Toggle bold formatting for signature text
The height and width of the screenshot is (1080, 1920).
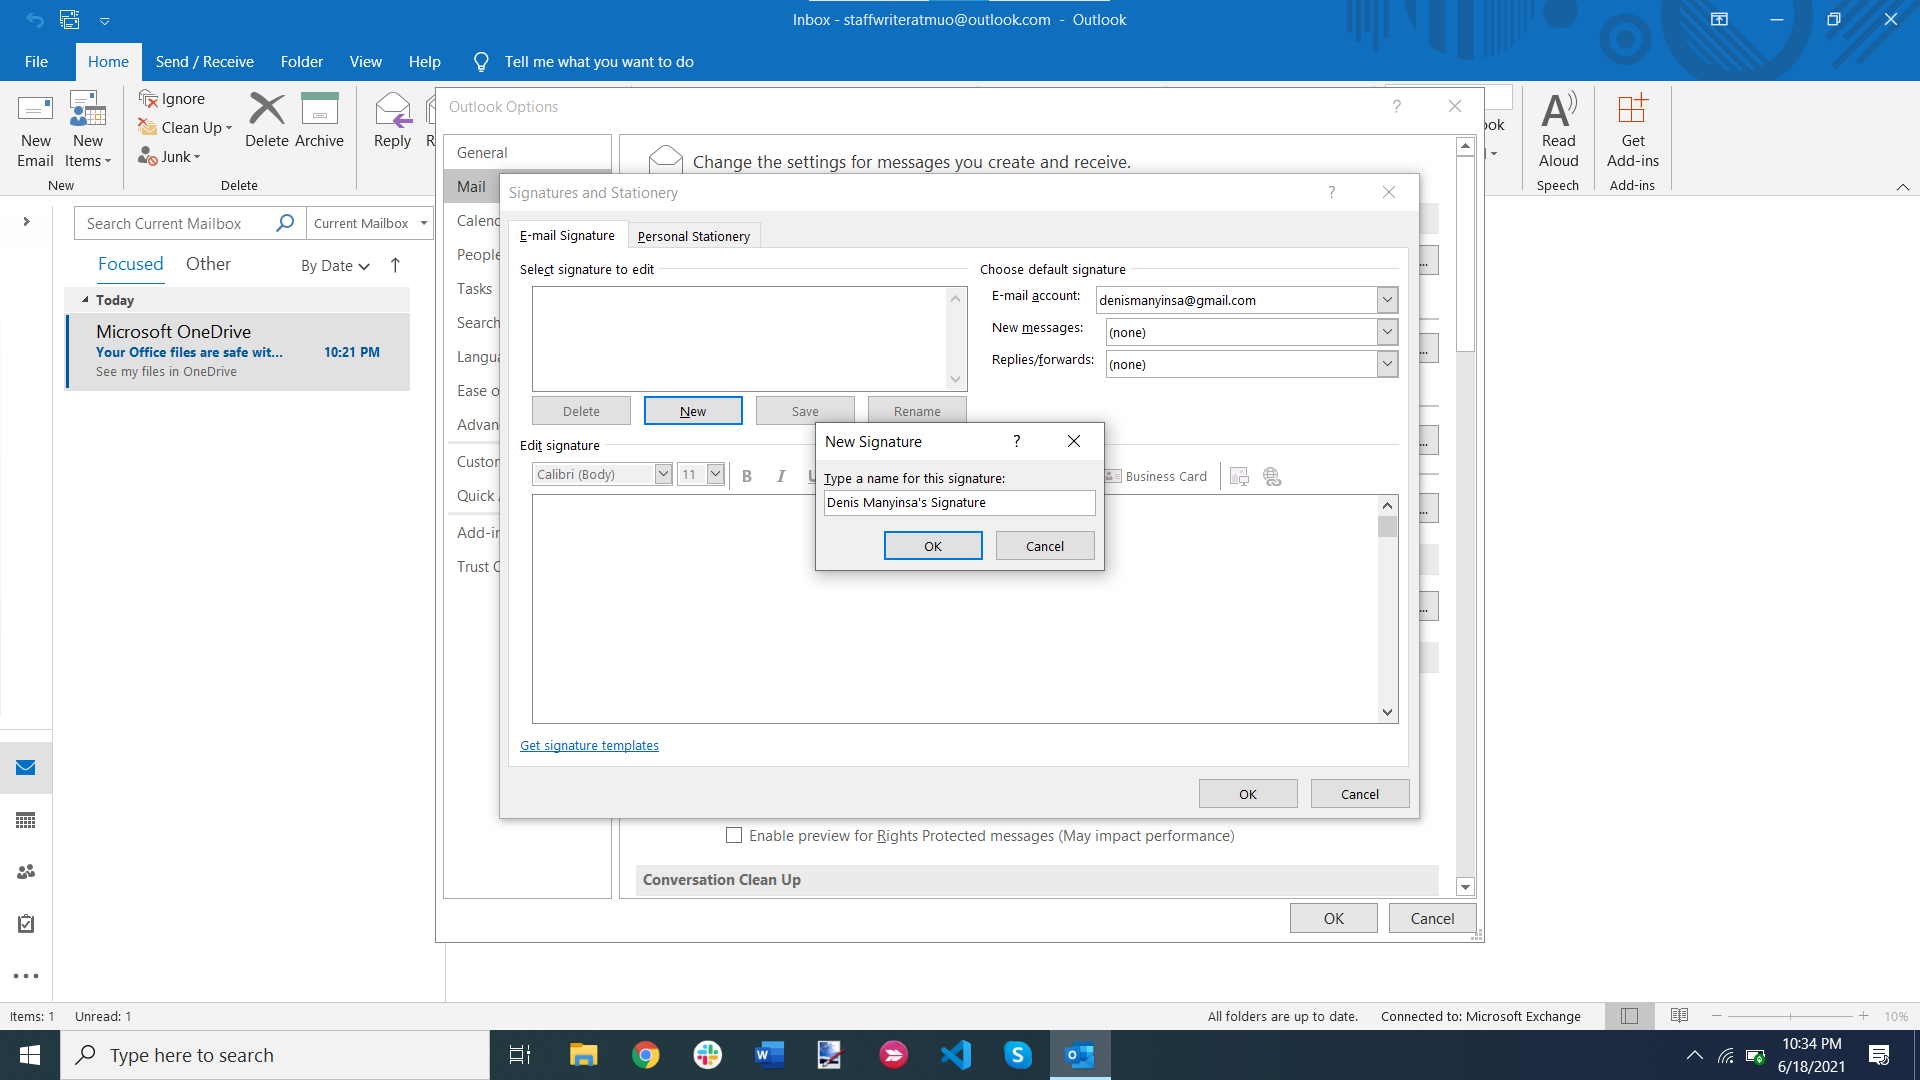click(x=747, y=476)
